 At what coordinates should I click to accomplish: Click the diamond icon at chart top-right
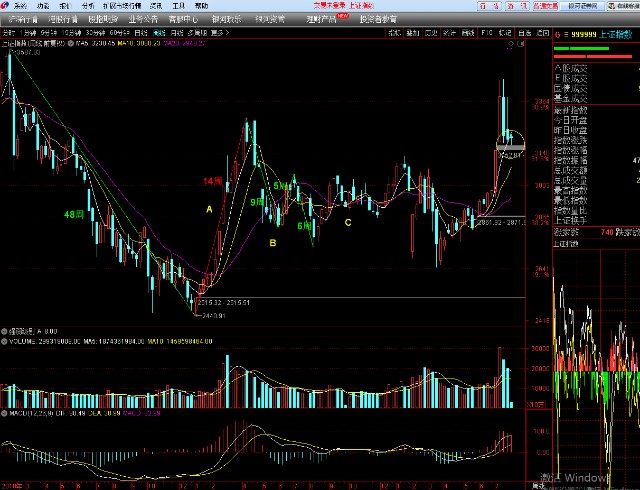coord(511,43)
